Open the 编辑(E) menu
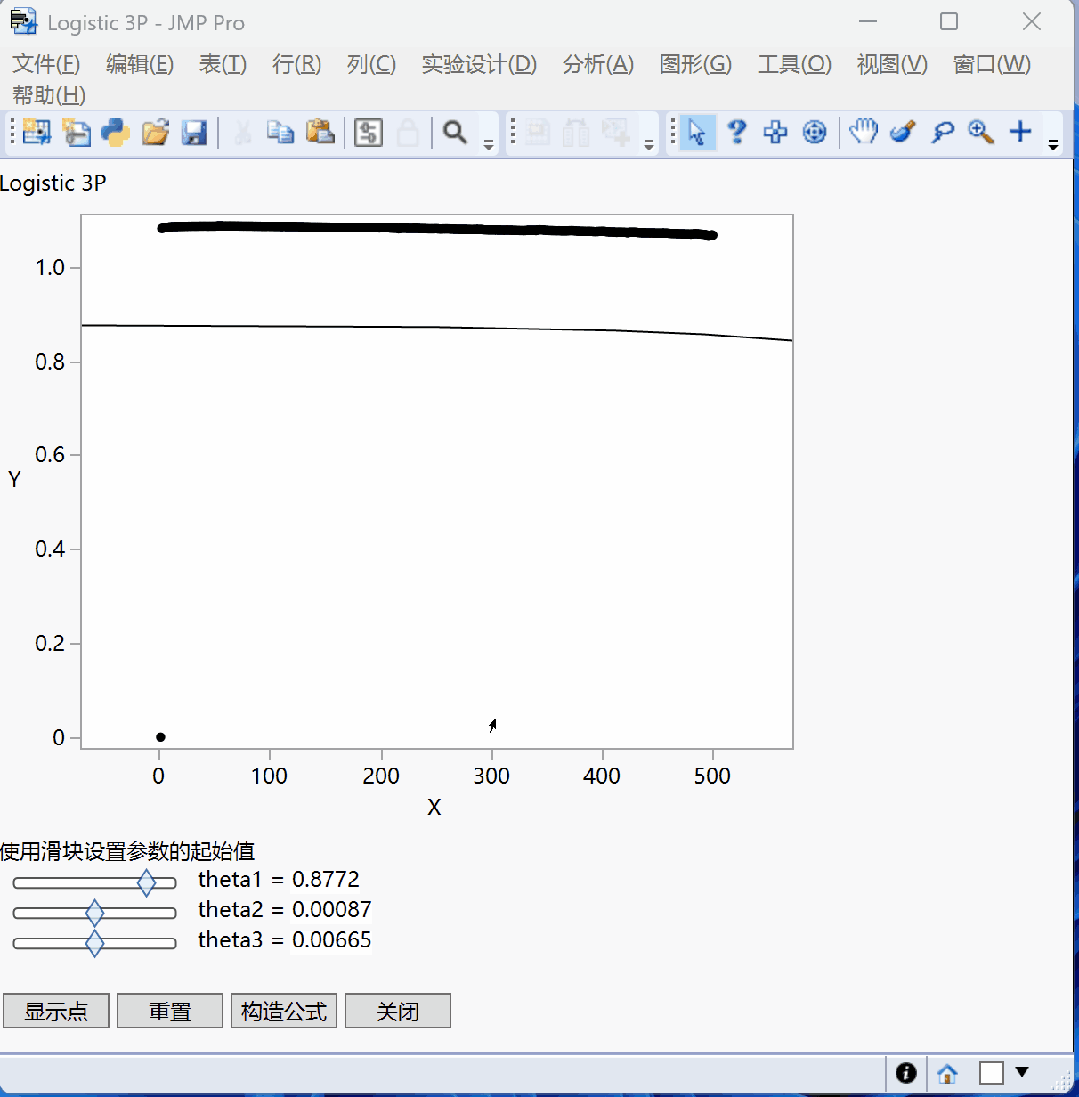The height and width of the screenshot is (1097, 1079). (140, 64)
